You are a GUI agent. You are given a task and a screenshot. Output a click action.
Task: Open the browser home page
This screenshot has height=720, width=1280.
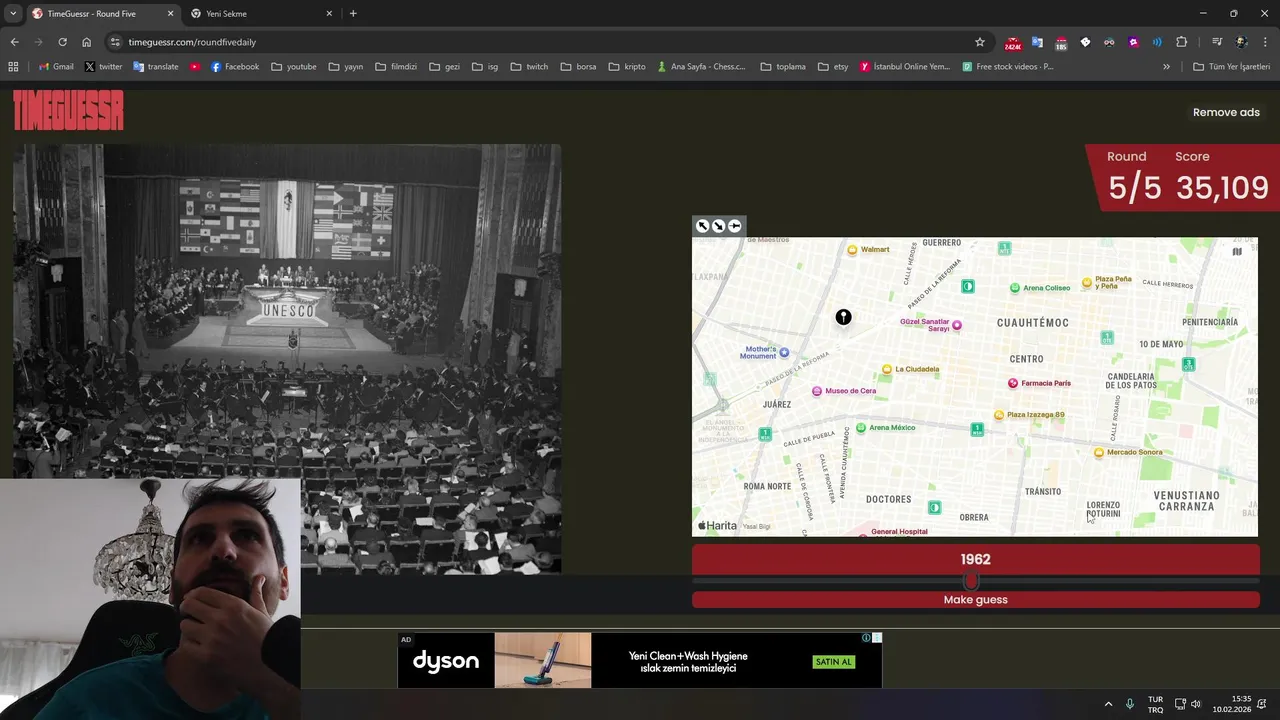tap(87, 42)
